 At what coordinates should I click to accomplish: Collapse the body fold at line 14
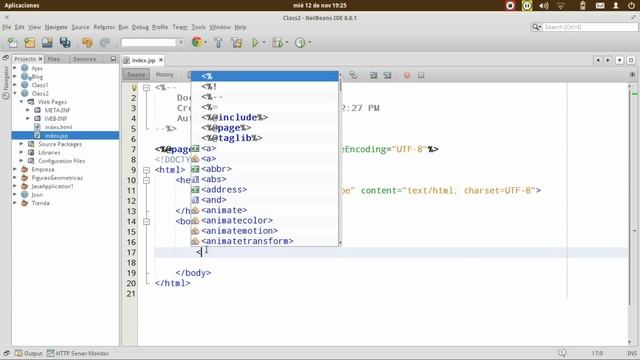147,221
